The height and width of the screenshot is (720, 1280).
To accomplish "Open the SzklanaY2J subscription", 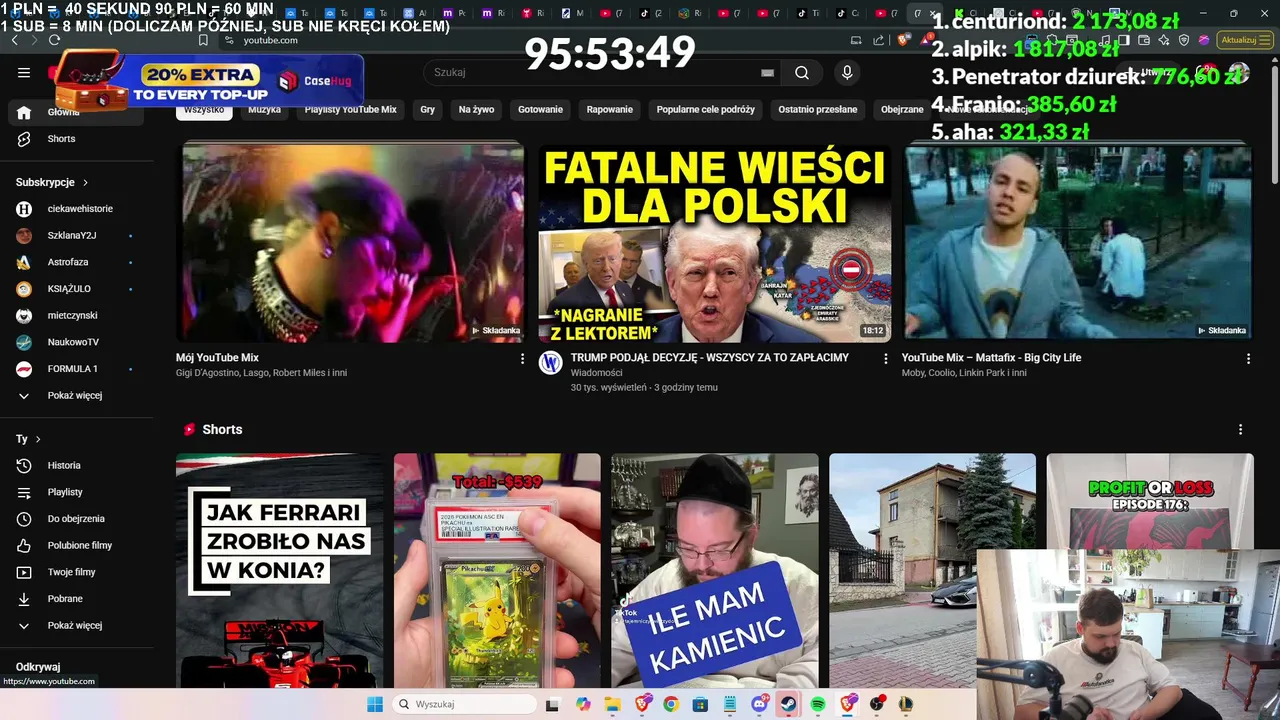I will 77,236.
